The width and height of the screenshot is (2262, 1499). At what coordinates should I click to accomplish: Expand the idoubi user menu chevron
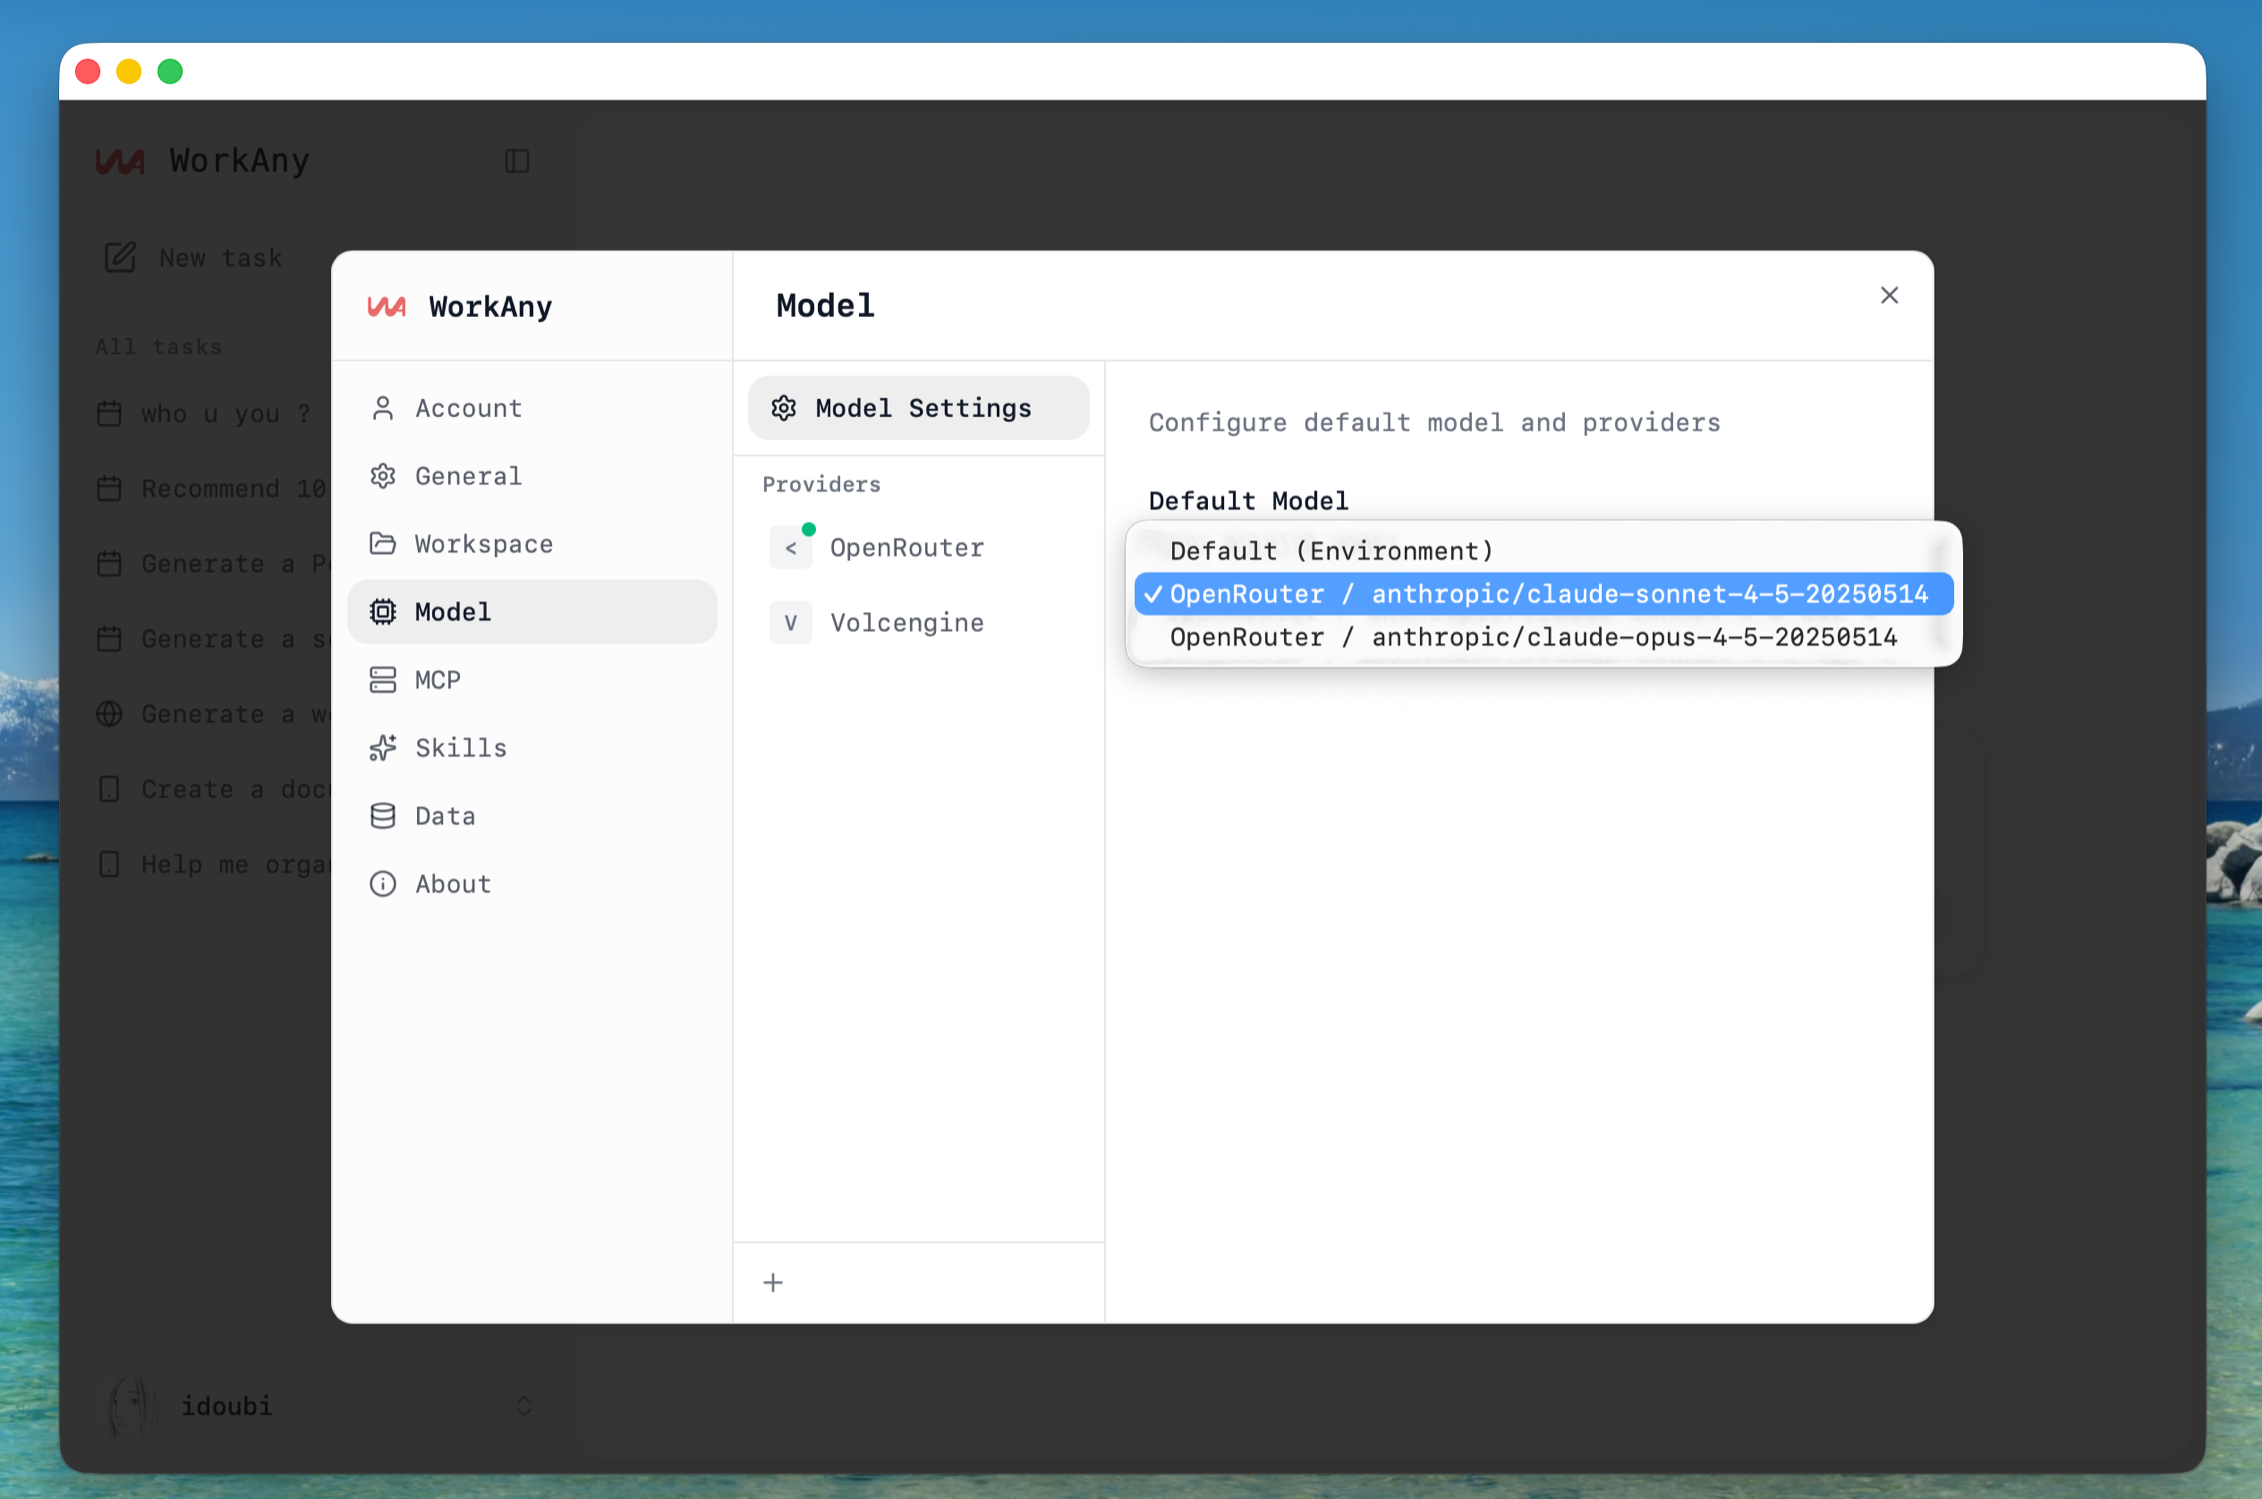[524, 1406]
